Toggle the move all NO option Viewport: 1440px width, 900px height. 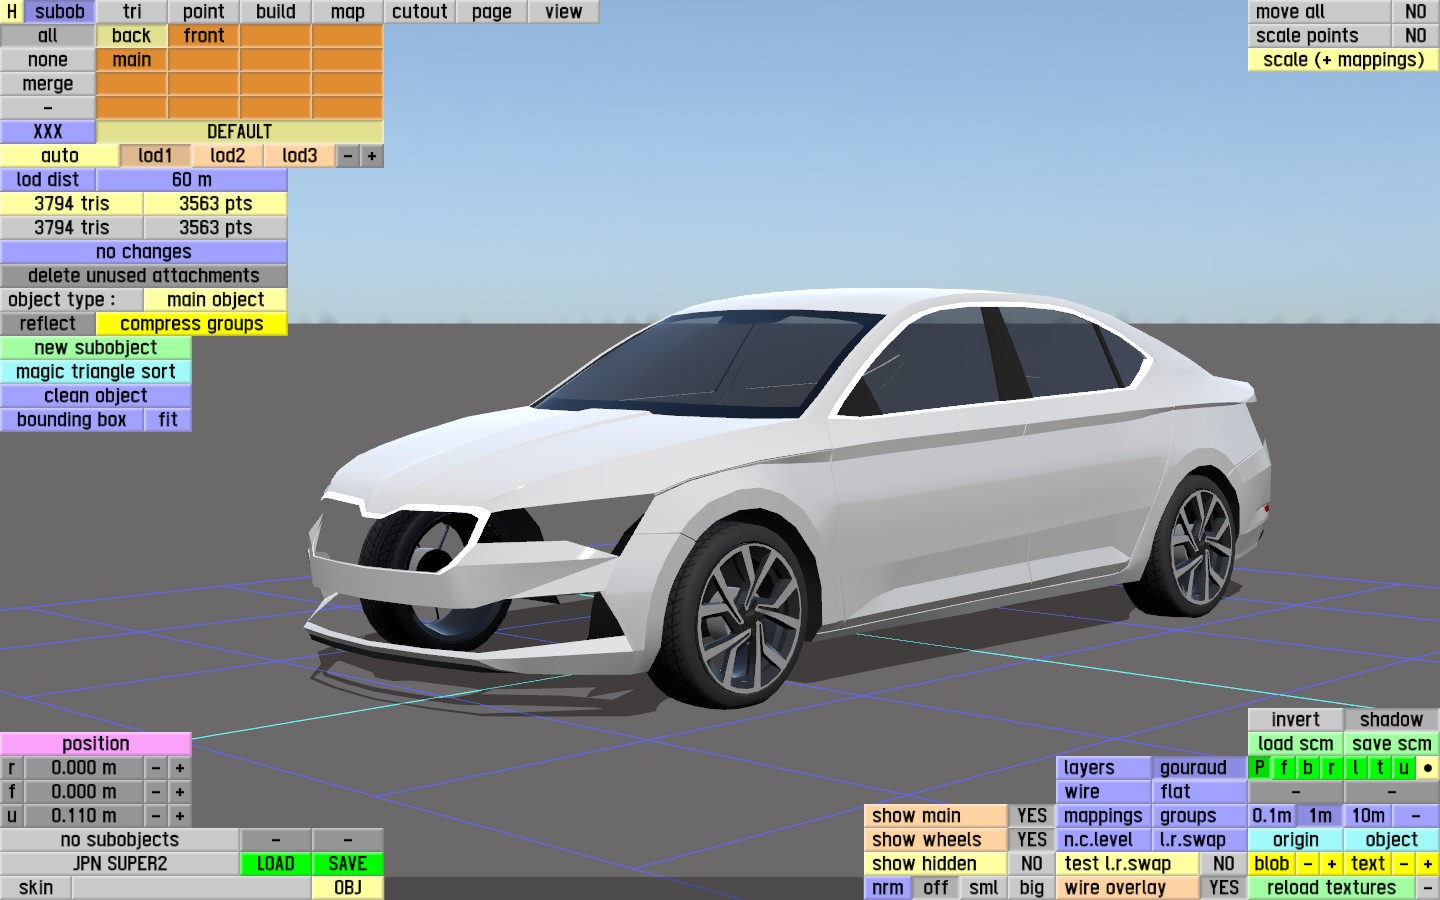pyautogui.click(x=1416, y=12)
